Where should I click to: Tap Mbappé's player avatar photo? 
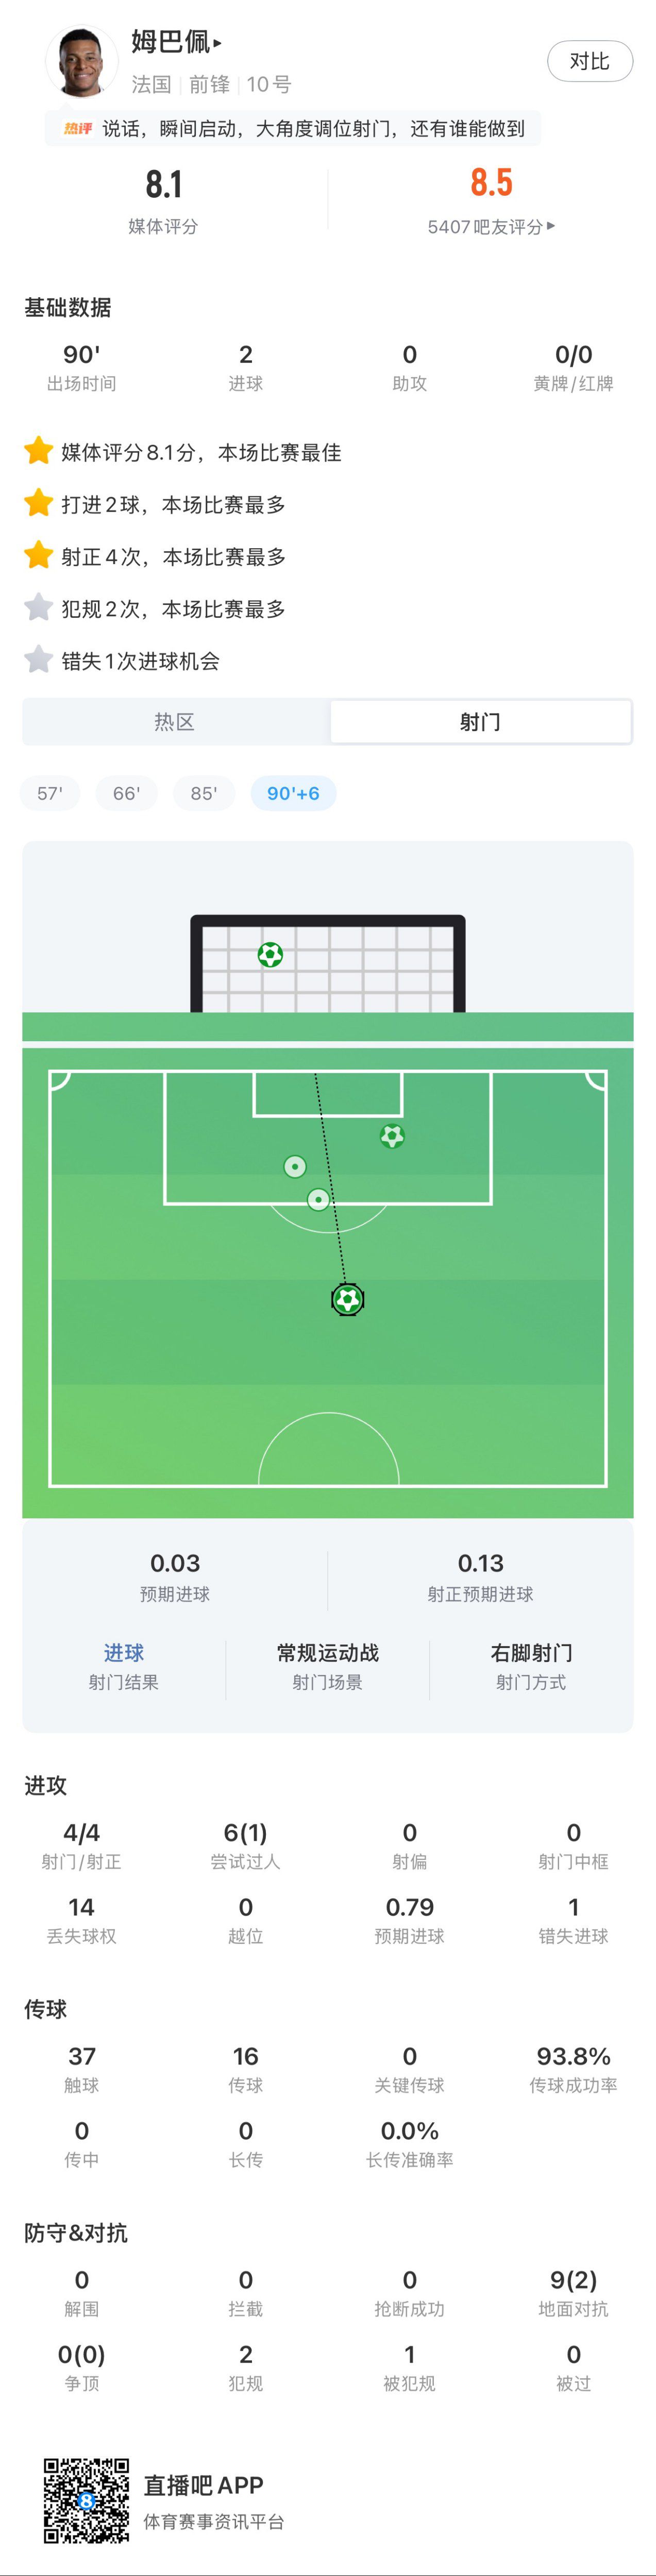(x=82, y=60)
